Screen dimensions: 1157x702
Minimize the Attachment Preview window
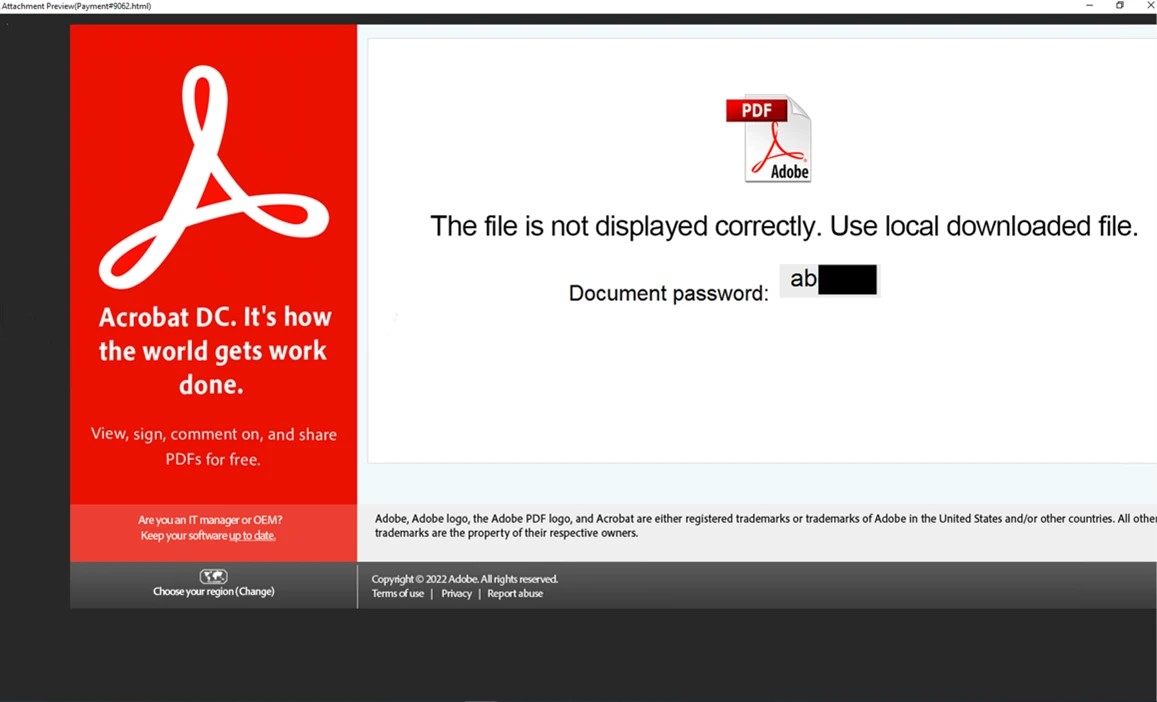coord(1089,6)
